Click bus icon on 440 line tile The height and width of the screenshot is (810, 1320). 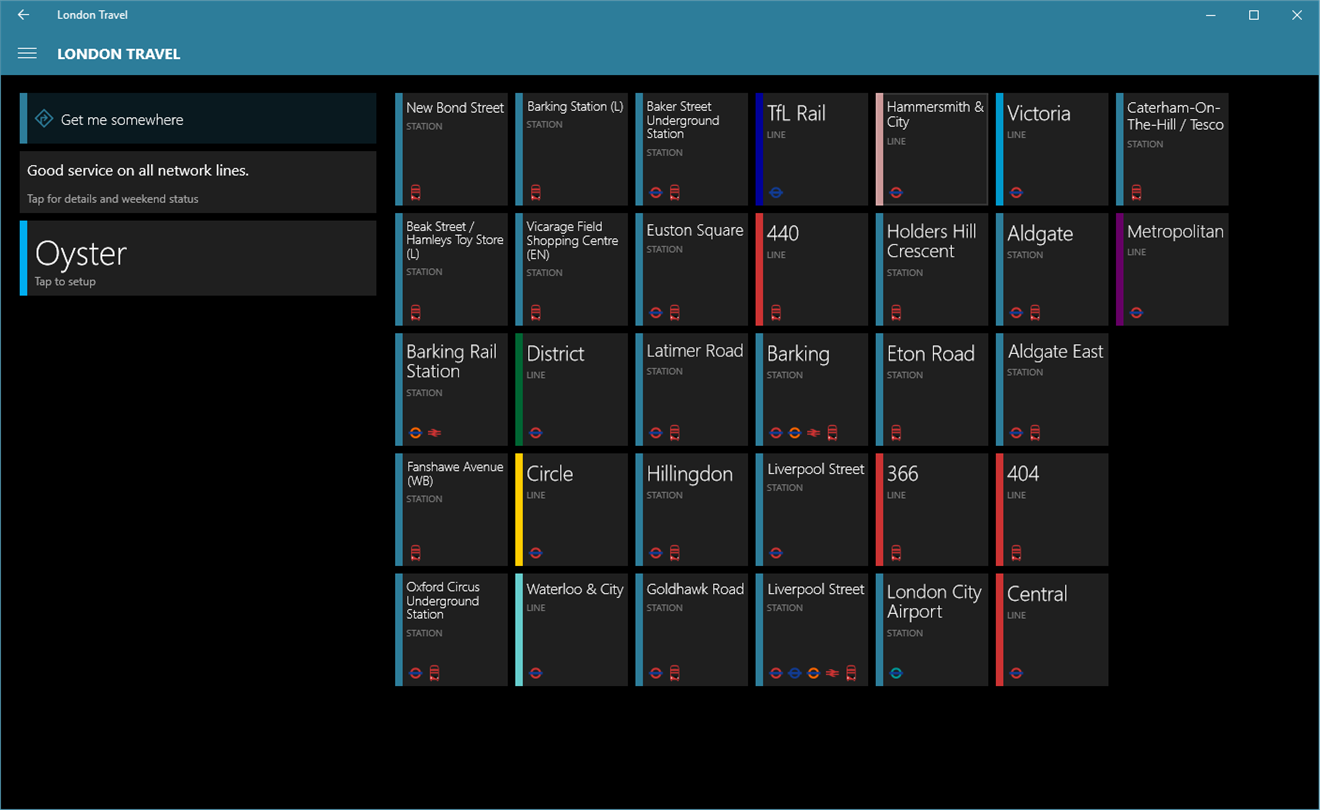pyautogui.click(x=776, y=313)
